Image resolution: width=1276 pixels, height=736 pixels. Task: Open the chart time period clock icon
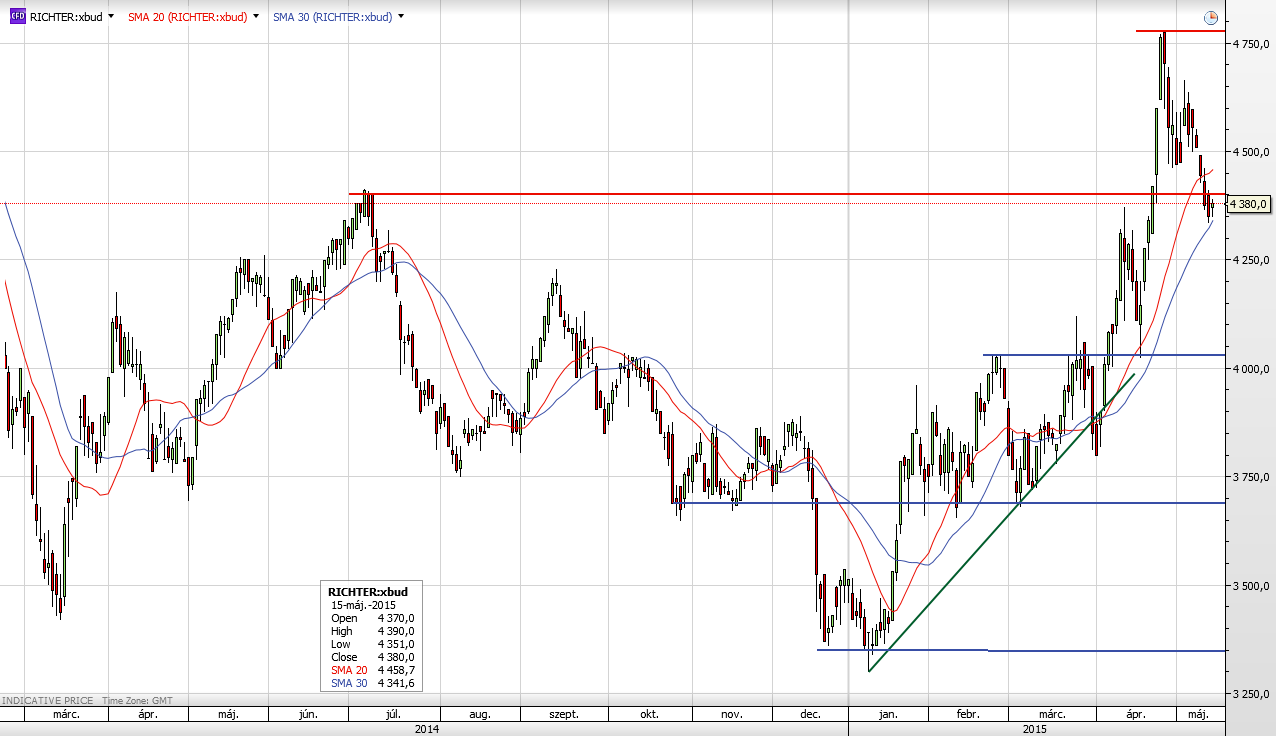tap(1211, 18)
